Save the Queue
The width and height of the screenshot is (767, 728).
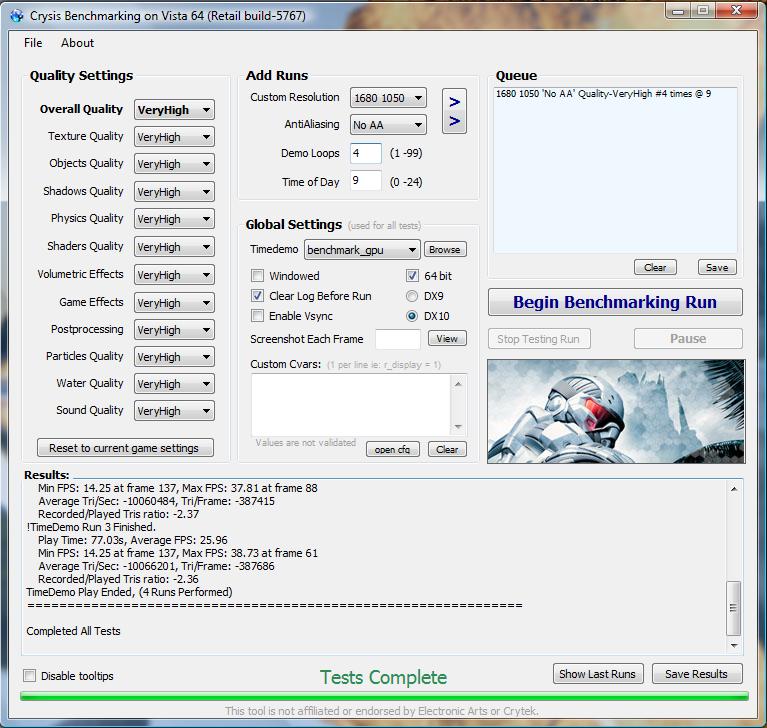(x=717, y=268)
